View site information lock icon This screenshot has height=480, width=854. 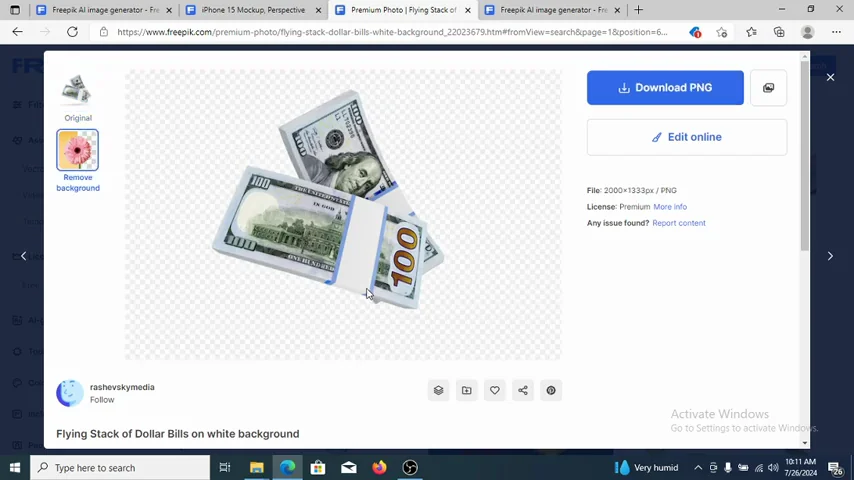pos(103,32)
